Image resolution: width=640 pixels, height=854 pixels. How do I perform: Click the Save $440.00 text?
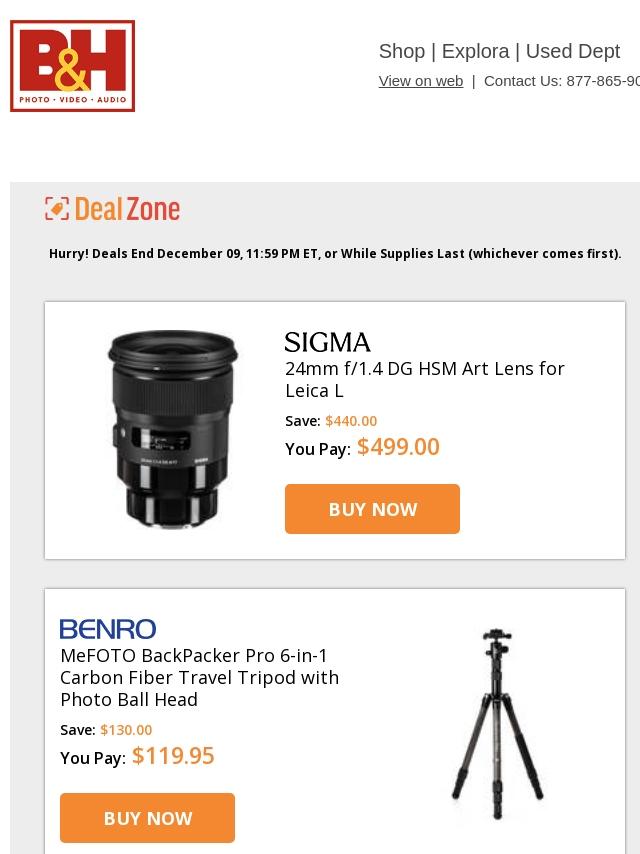pos(331,421)
